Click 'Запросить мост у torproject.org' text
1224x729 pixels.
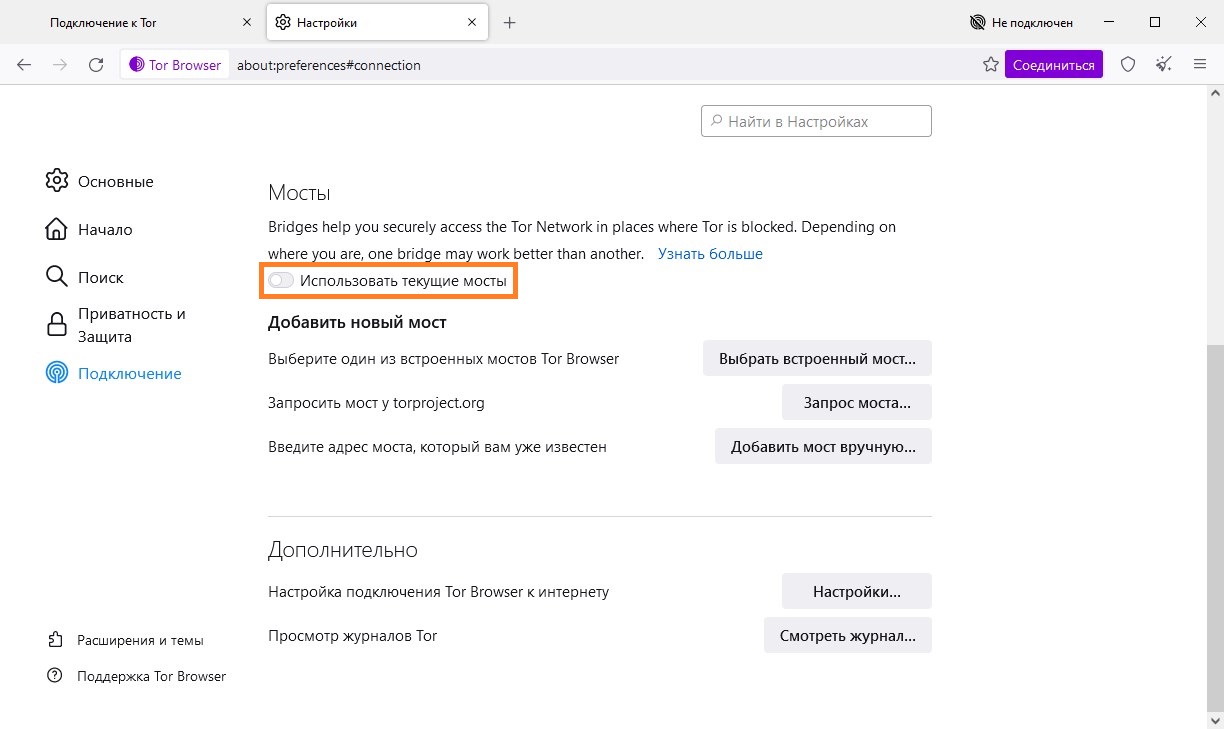[x=376, y=403]
